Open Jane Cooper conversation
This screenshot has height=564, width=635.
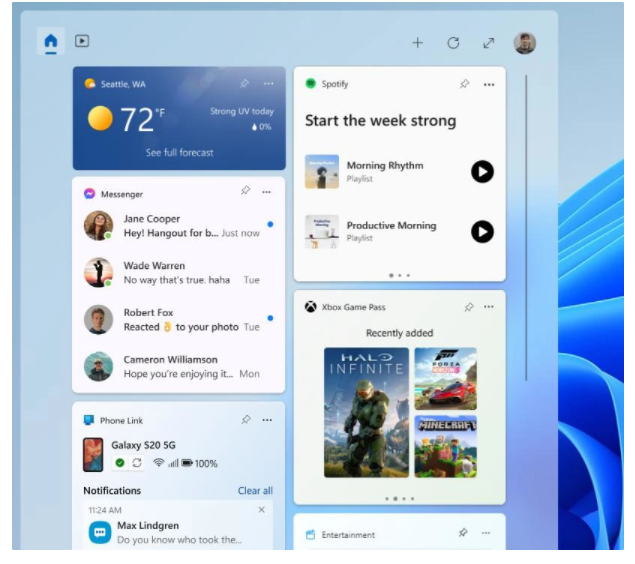179,226
